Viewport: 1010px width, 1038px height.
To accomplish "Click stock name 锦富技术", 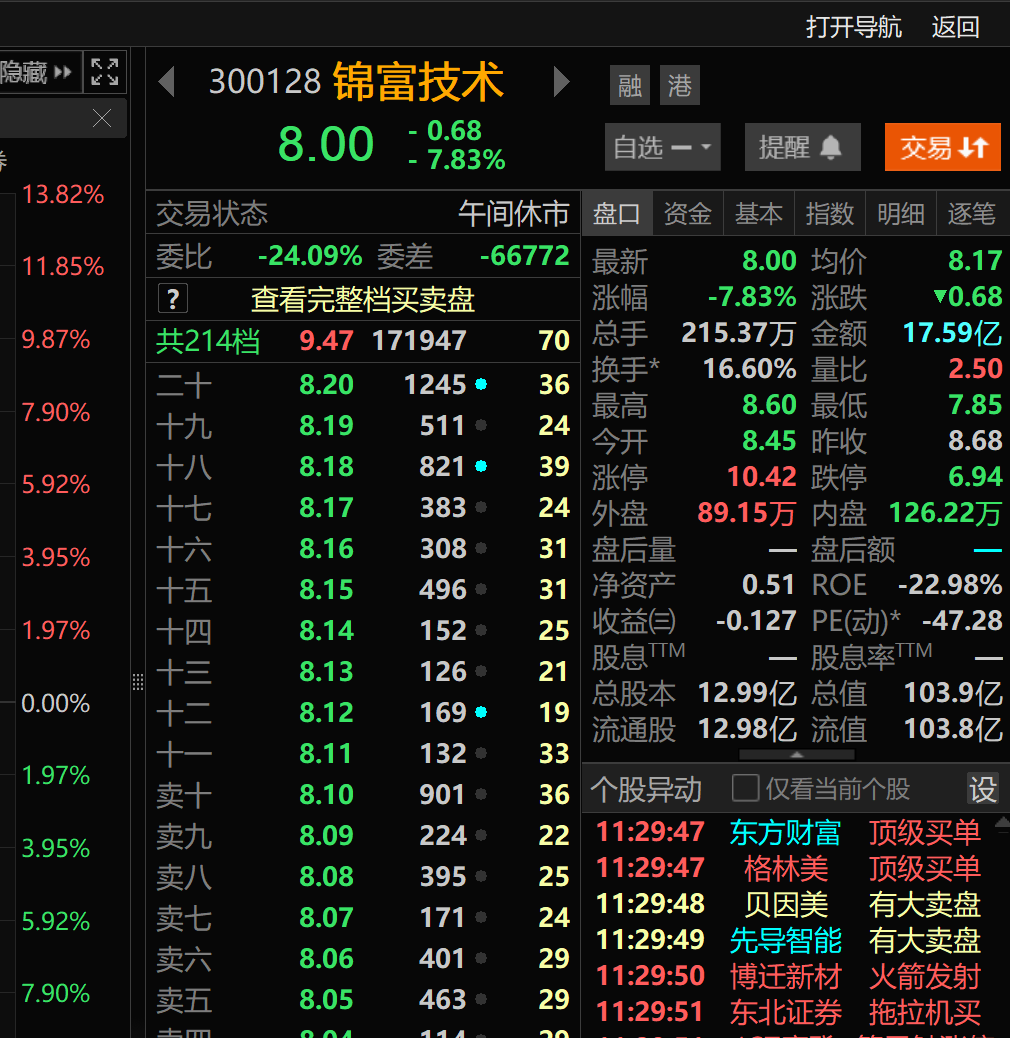I will (418, 82).
